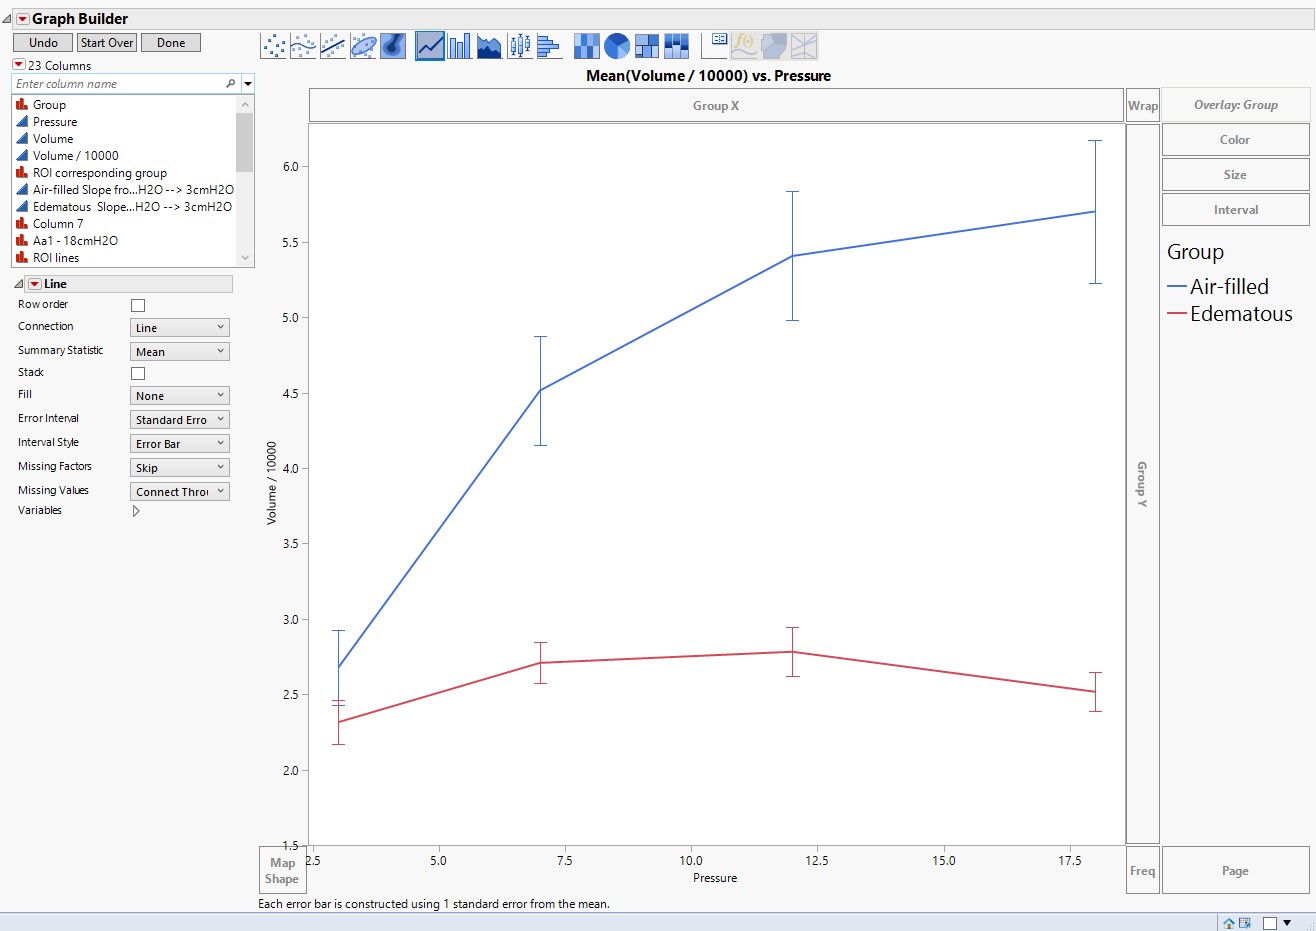Open the Line section red triangle menu
The height and width of the screenshot is (931, 1316).
35,284
